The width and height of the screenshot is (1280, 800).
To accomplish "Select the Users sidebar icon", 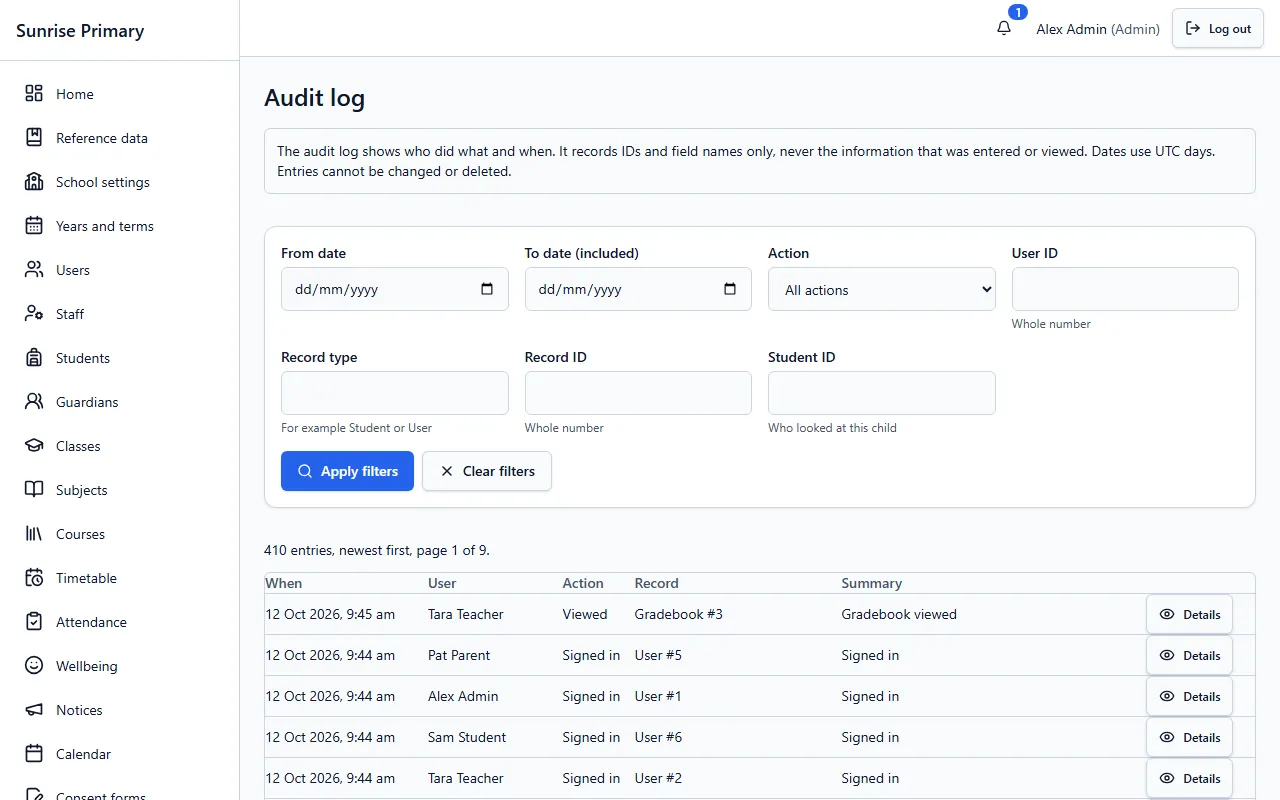I will pyautogui.click(x=34, y=269).
